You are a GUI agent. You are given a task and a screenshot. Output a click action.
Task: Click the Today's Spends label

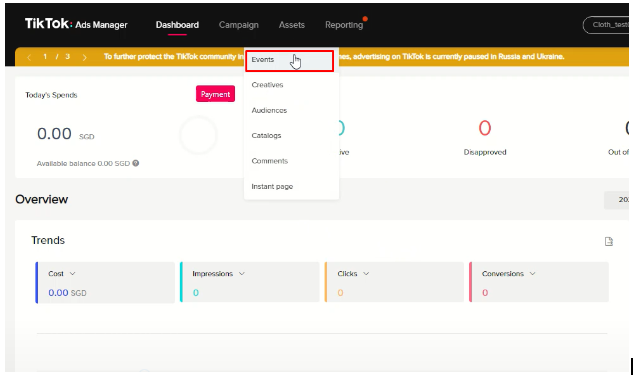(51, 95)
